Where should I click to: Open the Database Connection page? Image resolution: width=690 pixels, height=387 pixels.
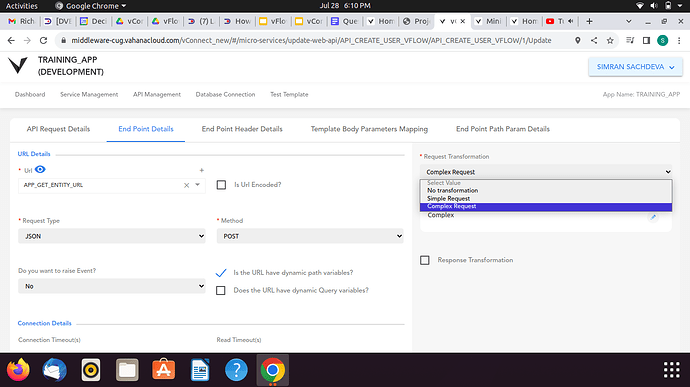(225, 94)
